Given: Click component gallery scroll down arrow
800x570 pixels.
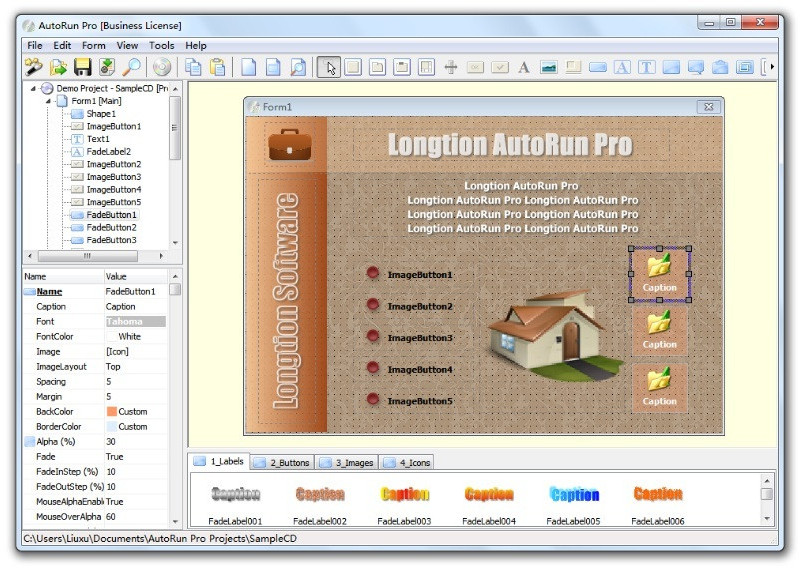Looking at the screenshot, I should (x=766, y=518).
